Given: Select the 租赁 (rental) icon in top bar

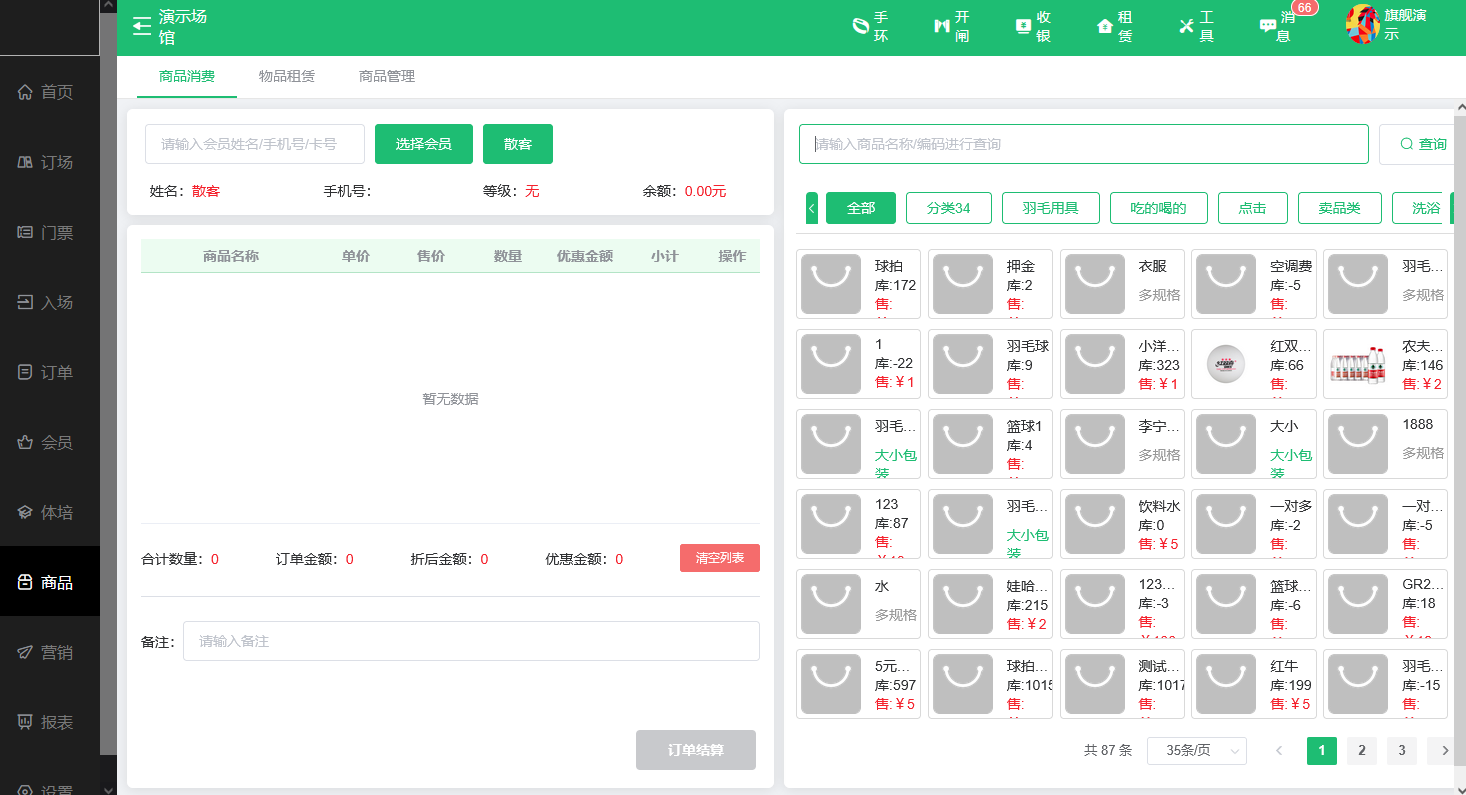Looking at the screenshot, I should [x=1111, y=27].
